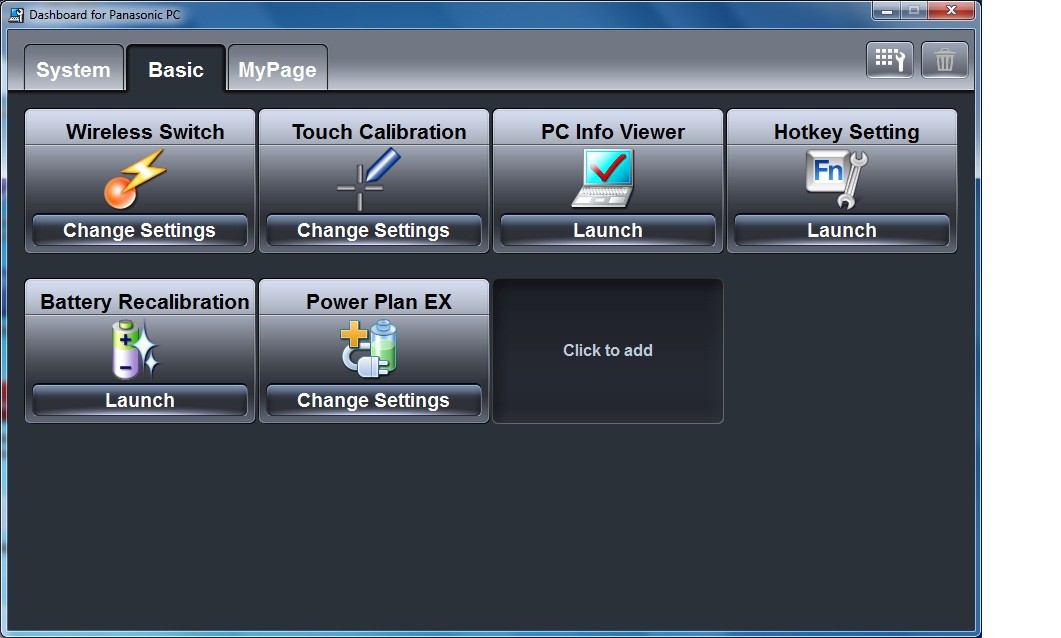The width and height of the screenshot is (1061, 638).
Task: Click the Power Plan EX battery plug icon
Action: [x=369, y=348]
